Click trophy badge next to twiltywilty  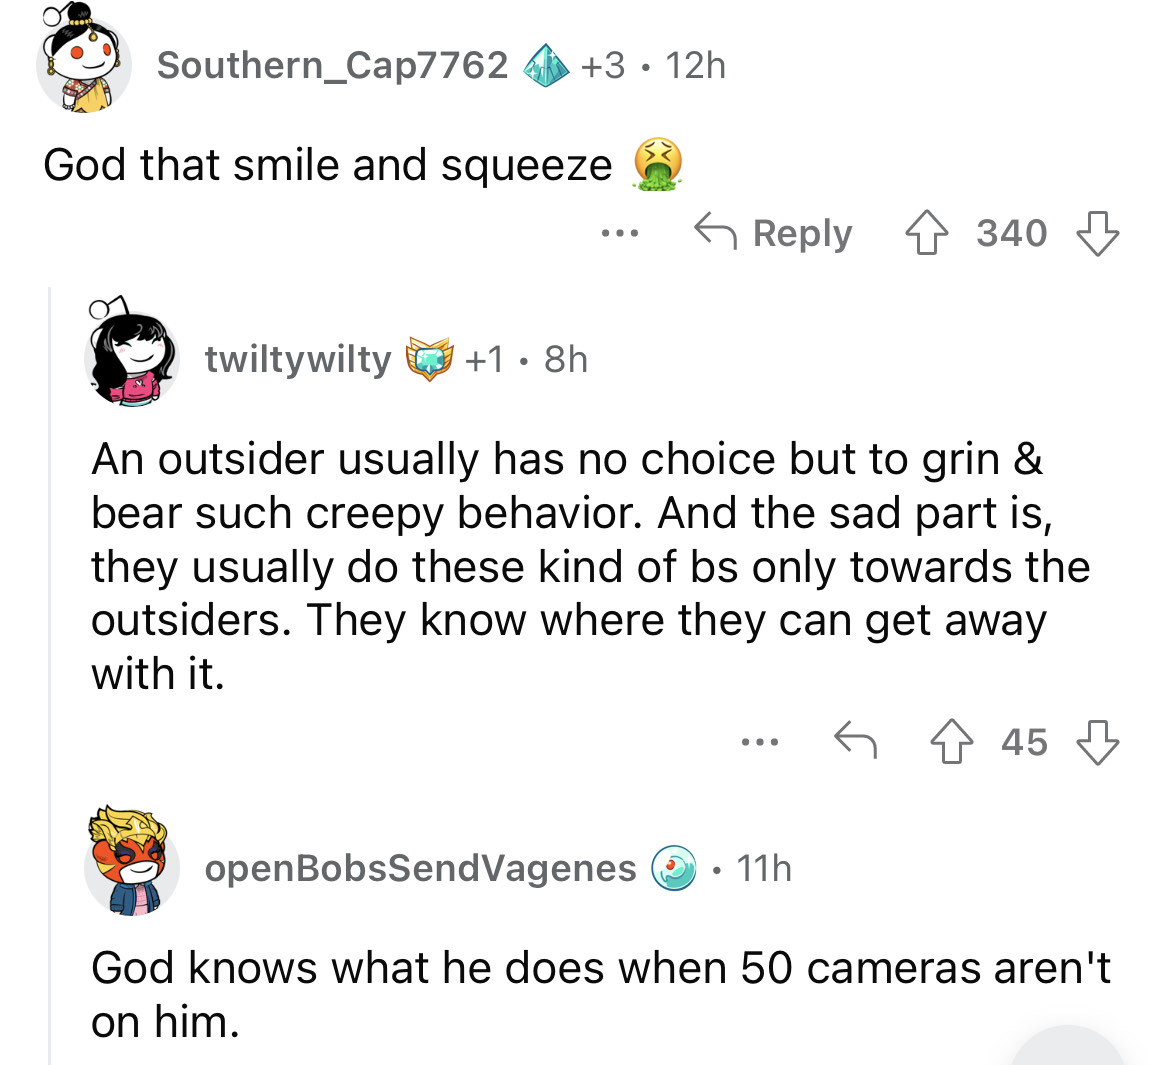coord(429,359)
